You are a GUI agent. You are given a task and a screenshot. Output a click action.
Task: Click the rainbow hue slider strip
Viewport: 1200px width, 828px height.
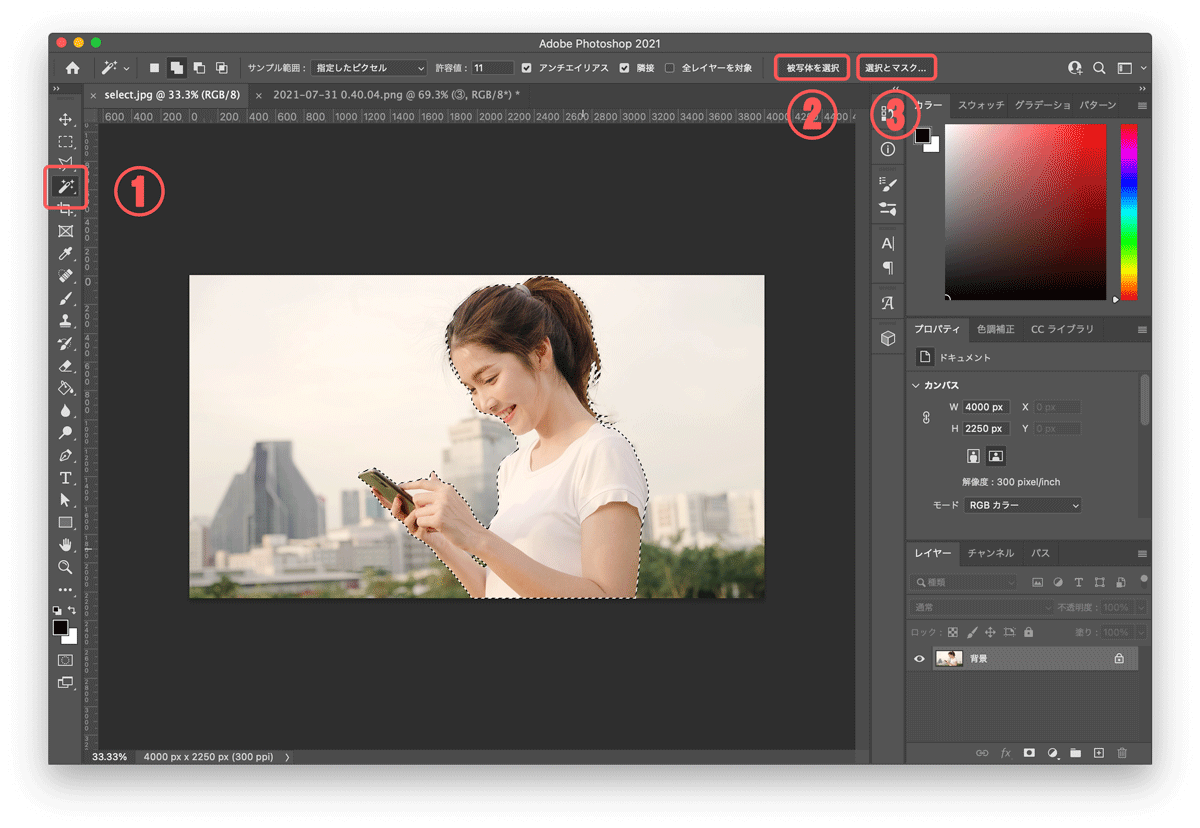(x=1128, y=210)
